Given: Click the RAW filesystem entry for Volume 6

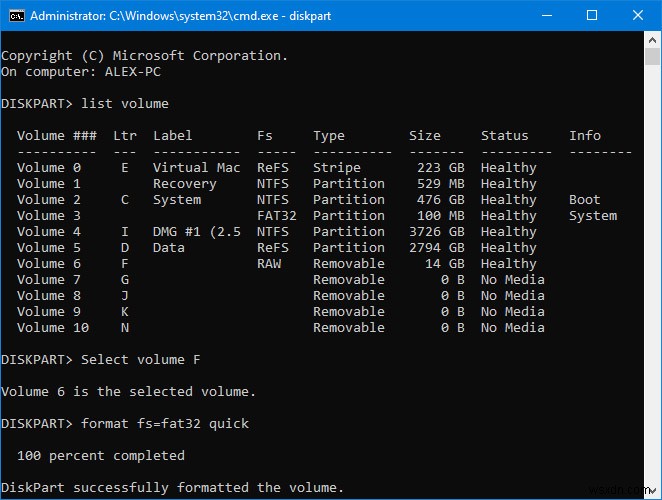Looking at the screenshot, I should tap(269, 264).
